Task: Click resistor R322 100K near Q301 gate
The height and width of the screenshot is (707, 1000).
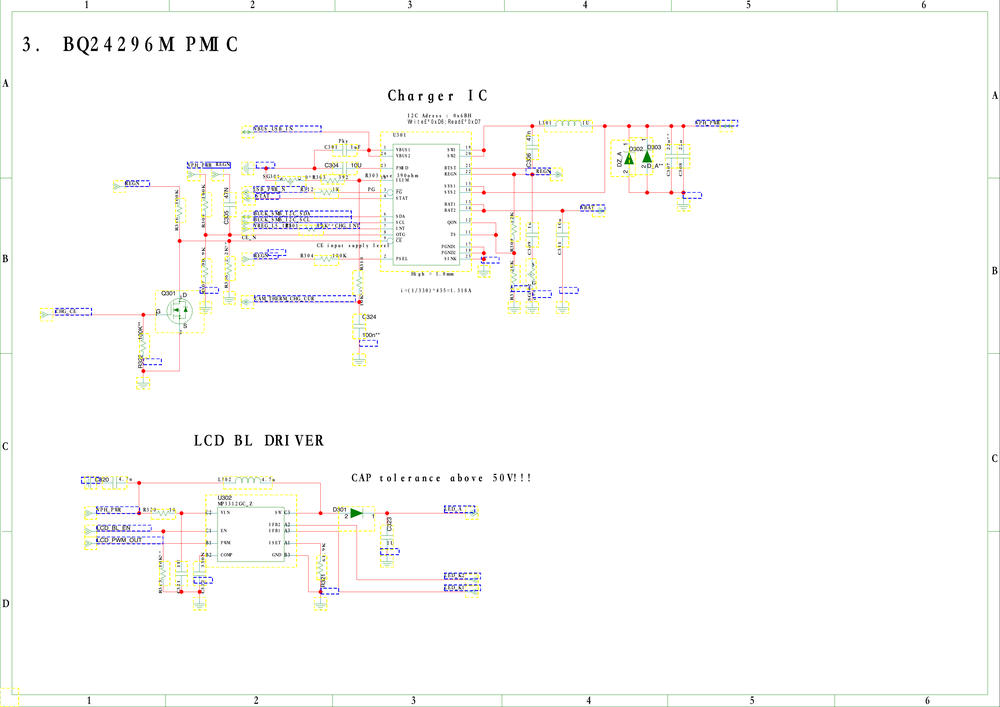Action: click(143, 346)
